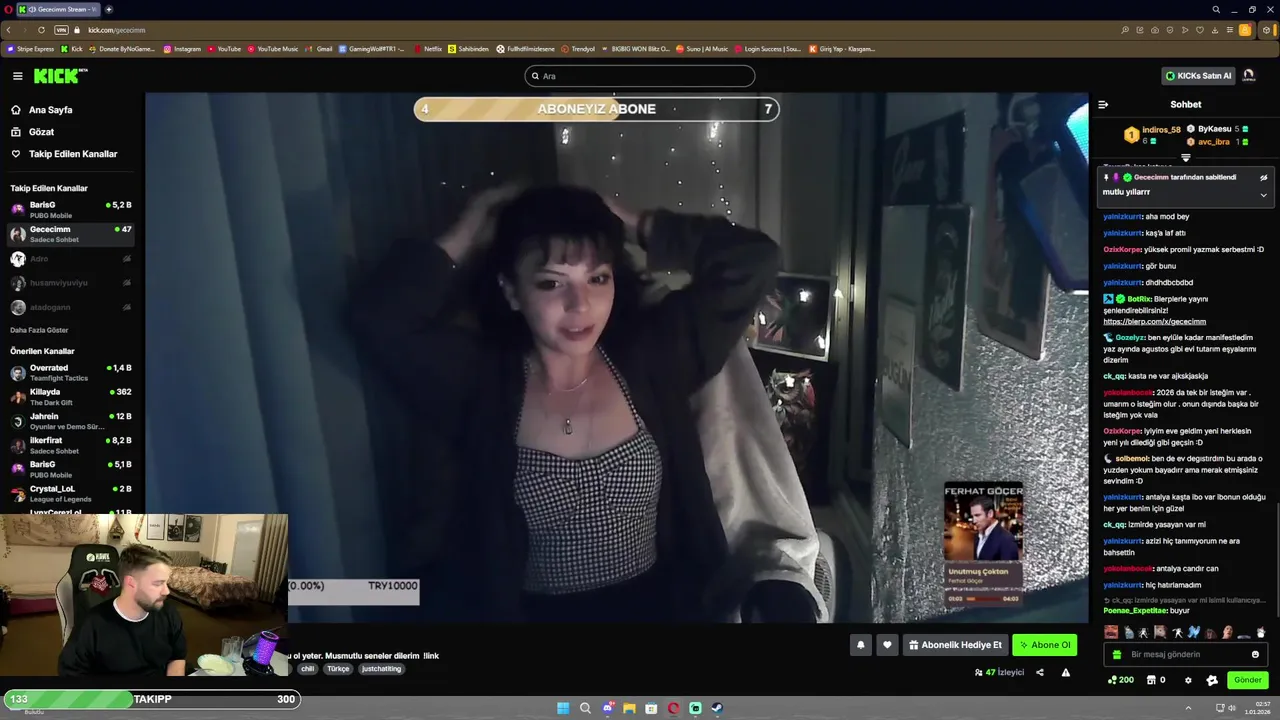Open the hamburger menu beside the Kick logo
This screenshot has width=1280, height=720.
click(17, 76)
